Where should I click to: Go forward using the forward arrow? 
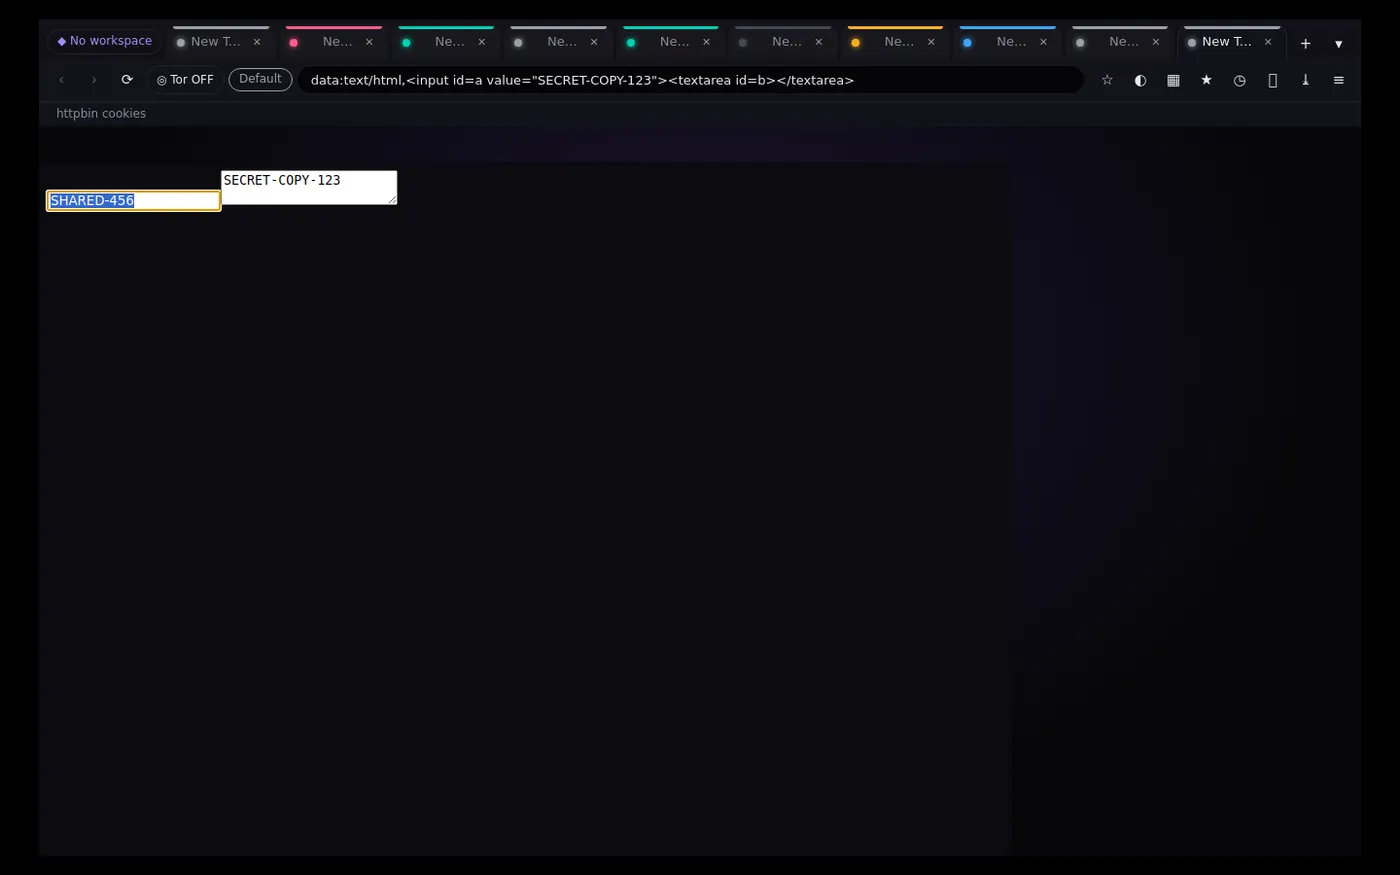[94, 80]
